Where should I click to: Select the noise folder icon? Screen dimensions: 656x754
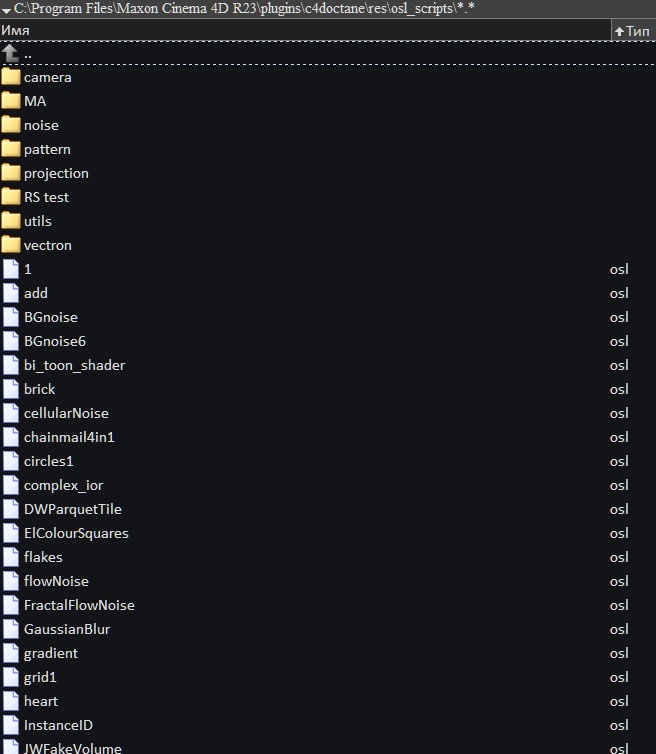(11, 125)
